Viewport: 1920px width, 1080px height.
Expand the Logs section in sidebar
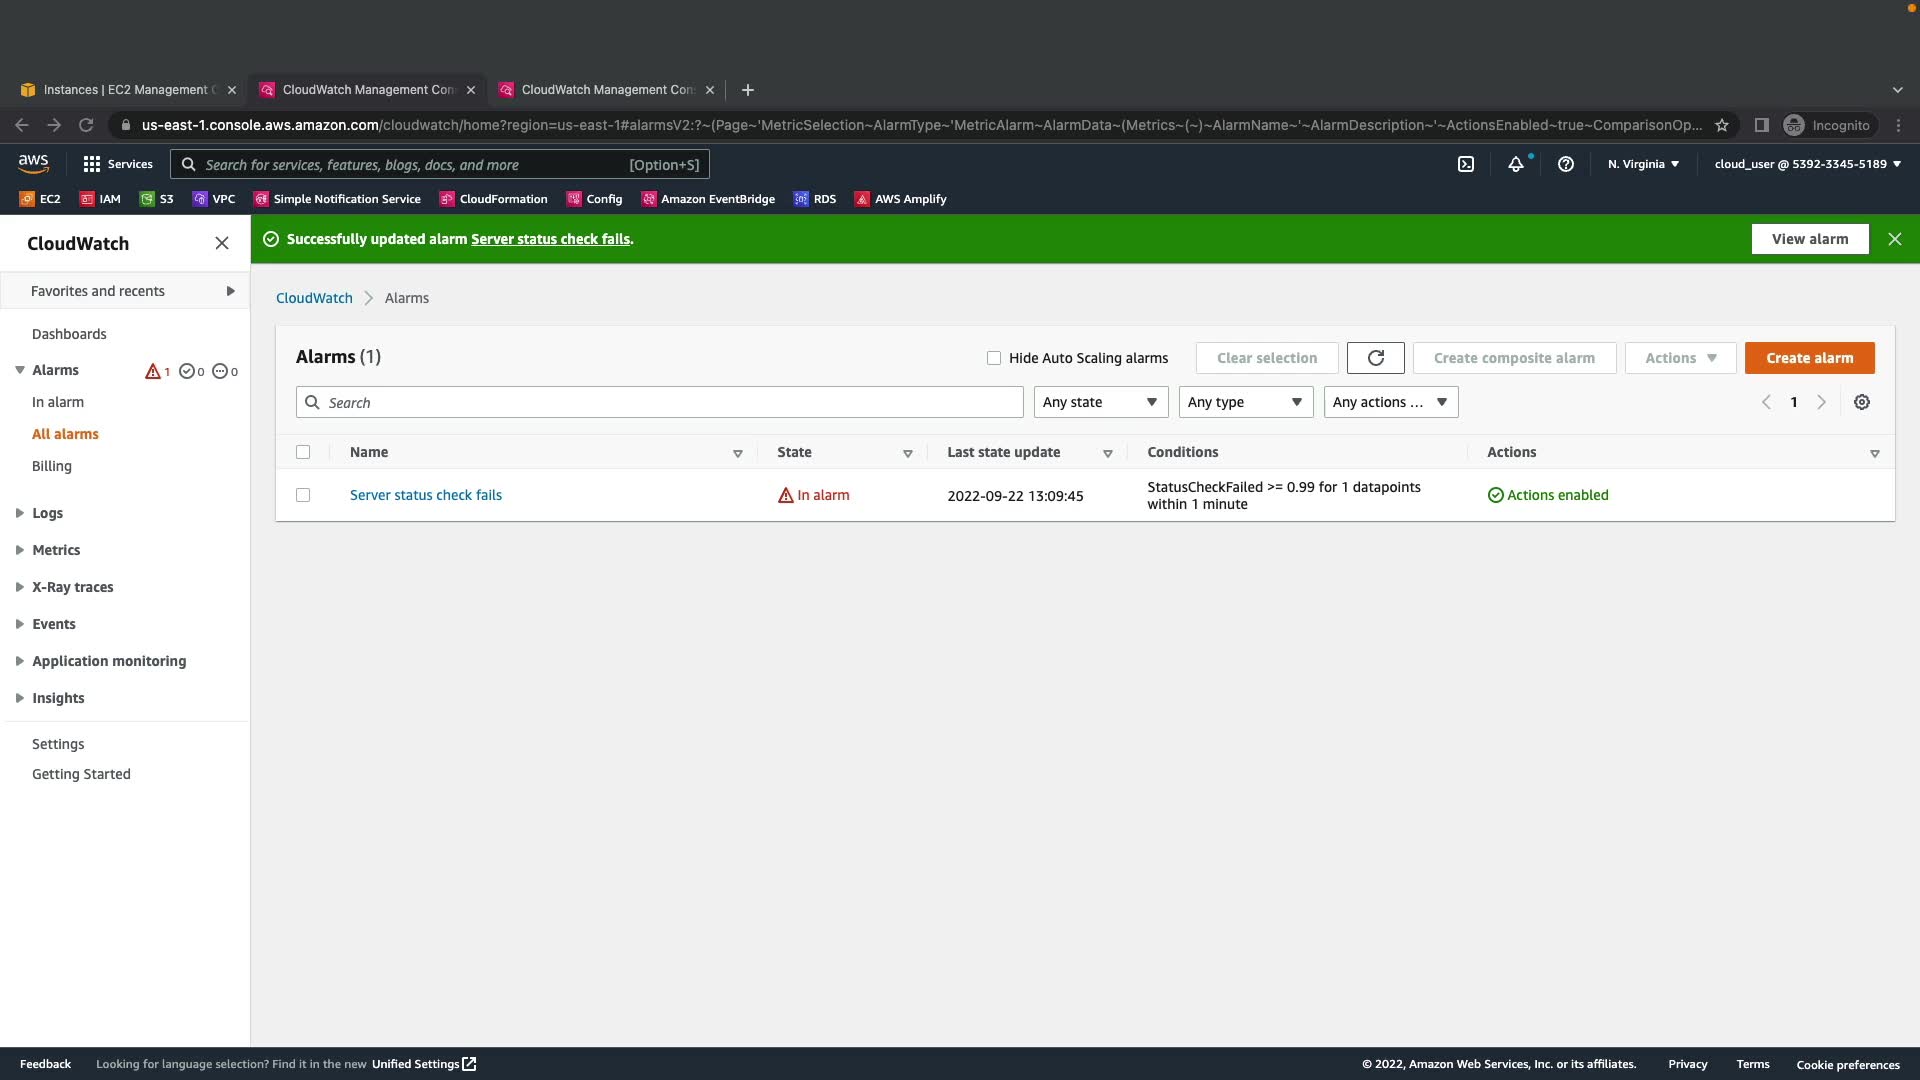coord(46,513)
